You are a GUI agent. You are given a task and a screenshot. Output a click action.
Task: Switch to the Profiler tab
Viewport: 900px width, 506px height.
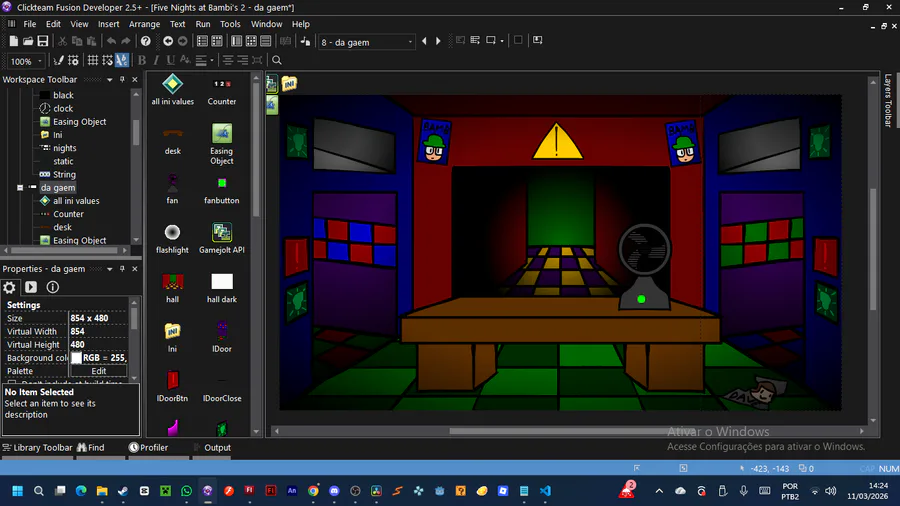pyautogui.click(x=149, y=447)
